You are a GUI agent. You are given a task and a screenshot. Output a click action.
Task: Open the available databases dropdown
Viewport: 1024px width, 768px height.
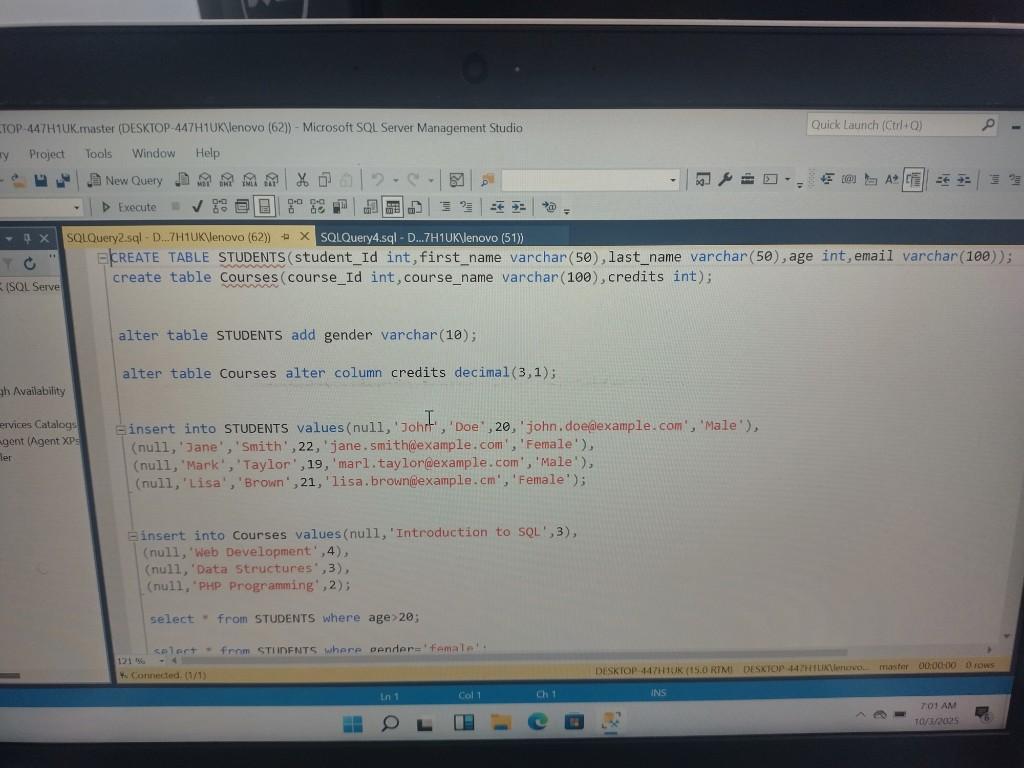pos(76,208)
